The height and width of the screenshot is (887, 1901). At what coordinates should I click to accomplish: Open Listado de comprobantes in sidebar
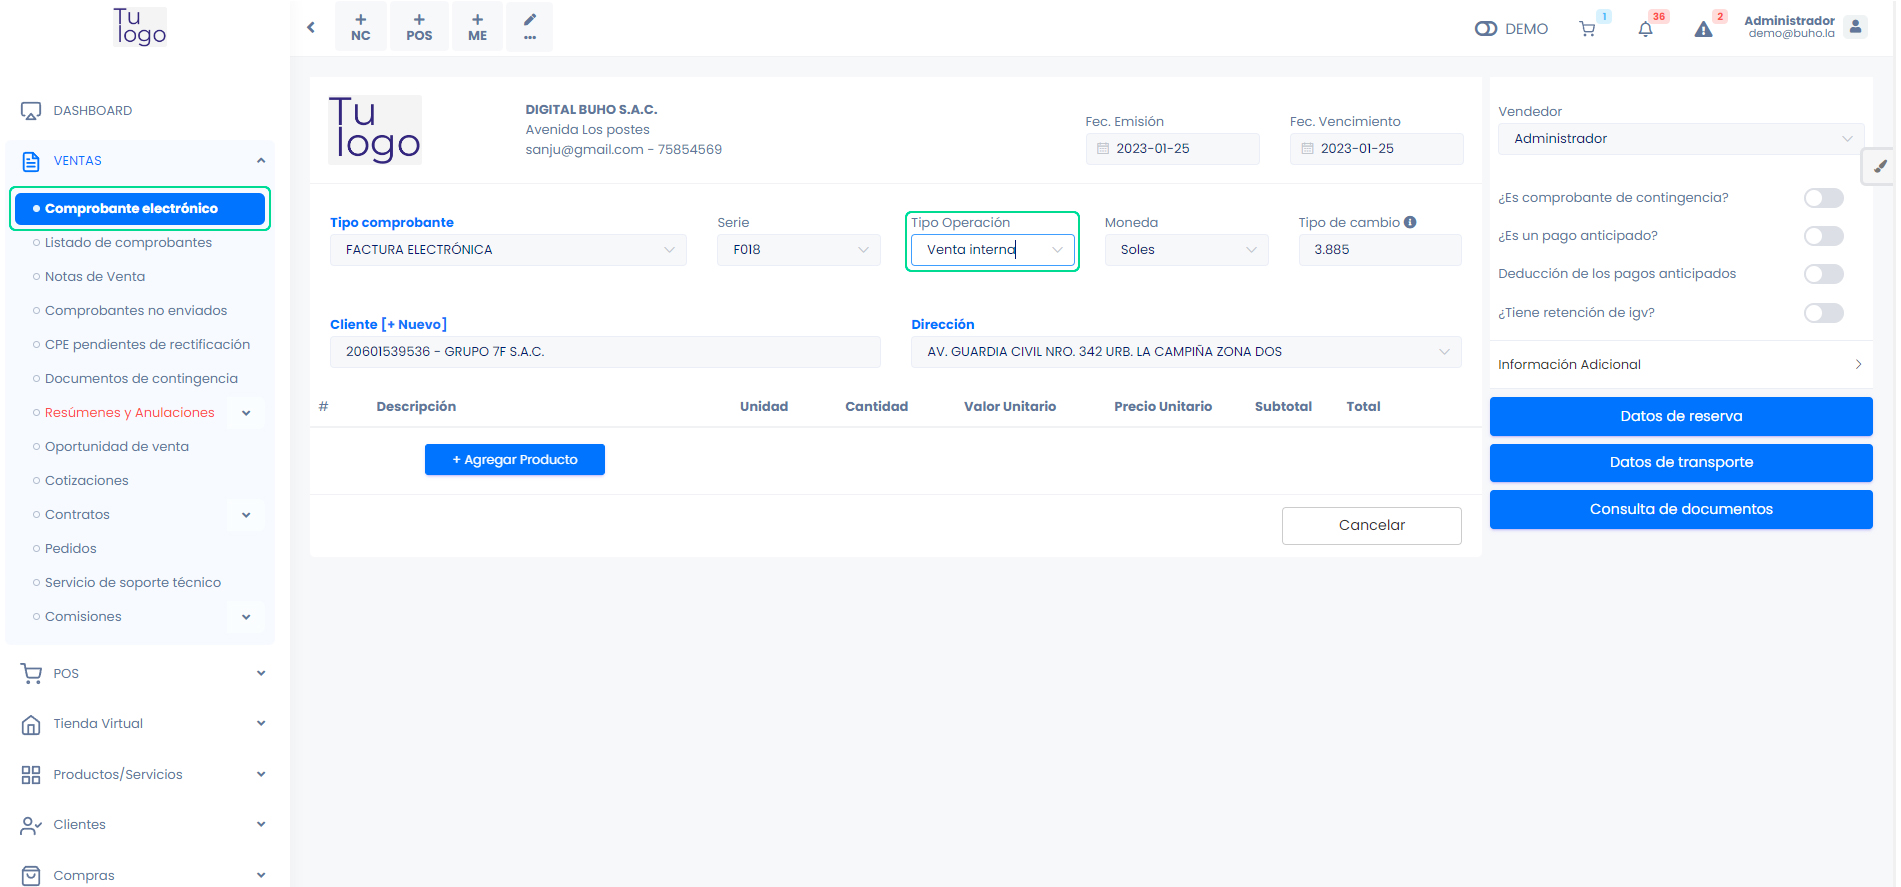coord(128,243)
